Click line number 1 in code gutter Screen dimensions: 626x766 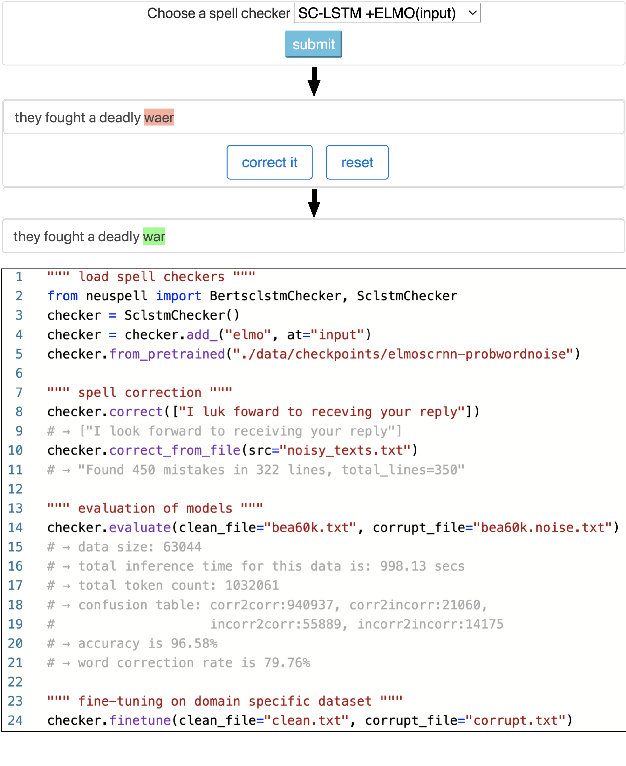tap(18, 277)
